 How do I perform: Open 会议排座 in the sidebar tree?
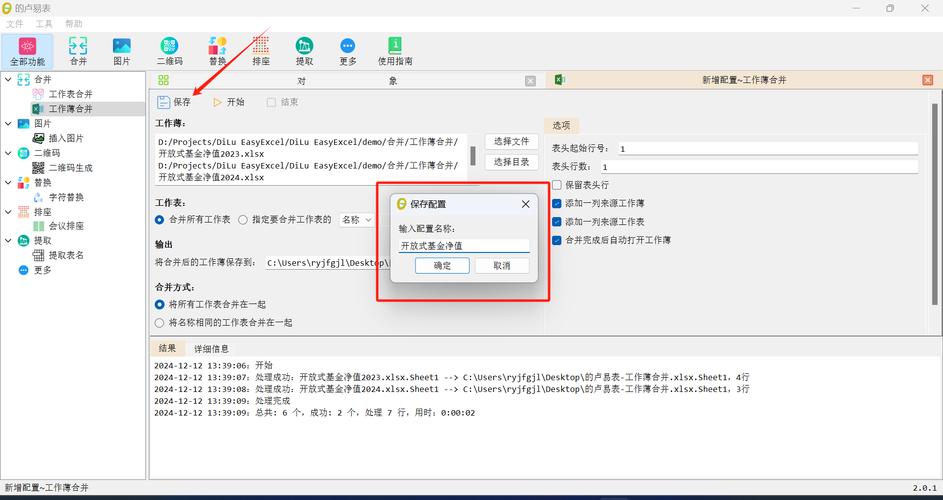point(66,226)
